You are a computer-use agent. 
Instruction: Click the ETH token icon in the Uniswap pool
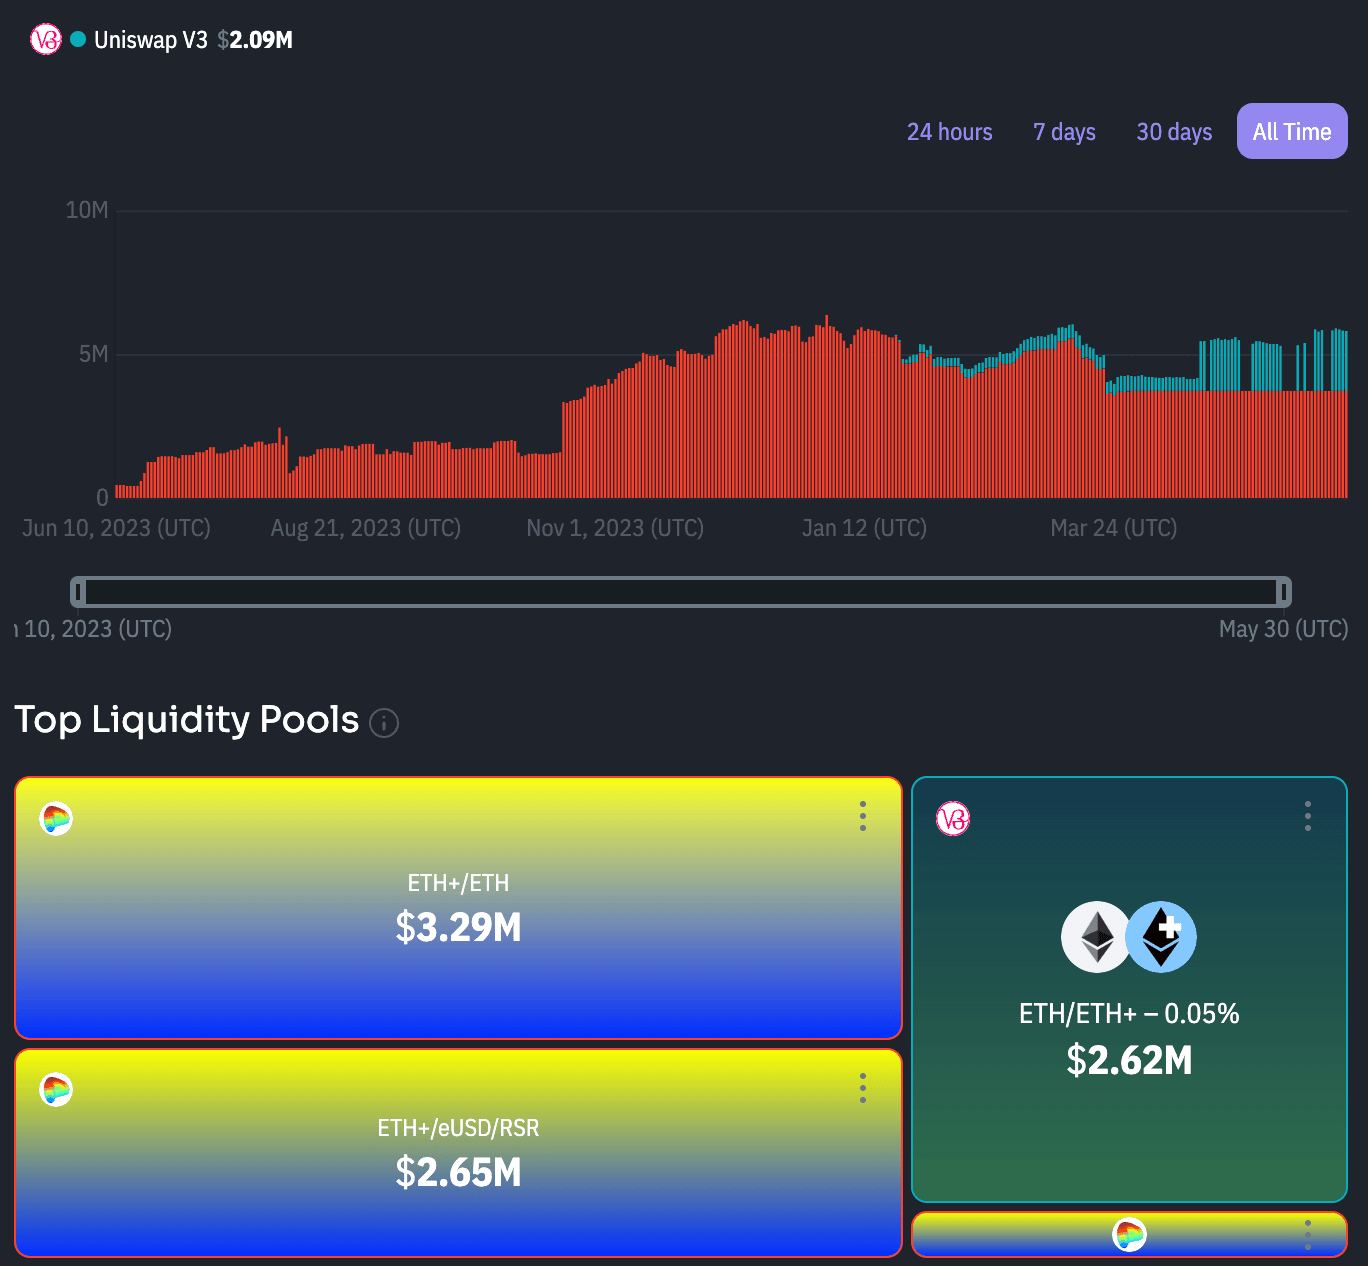(1096, 937)
